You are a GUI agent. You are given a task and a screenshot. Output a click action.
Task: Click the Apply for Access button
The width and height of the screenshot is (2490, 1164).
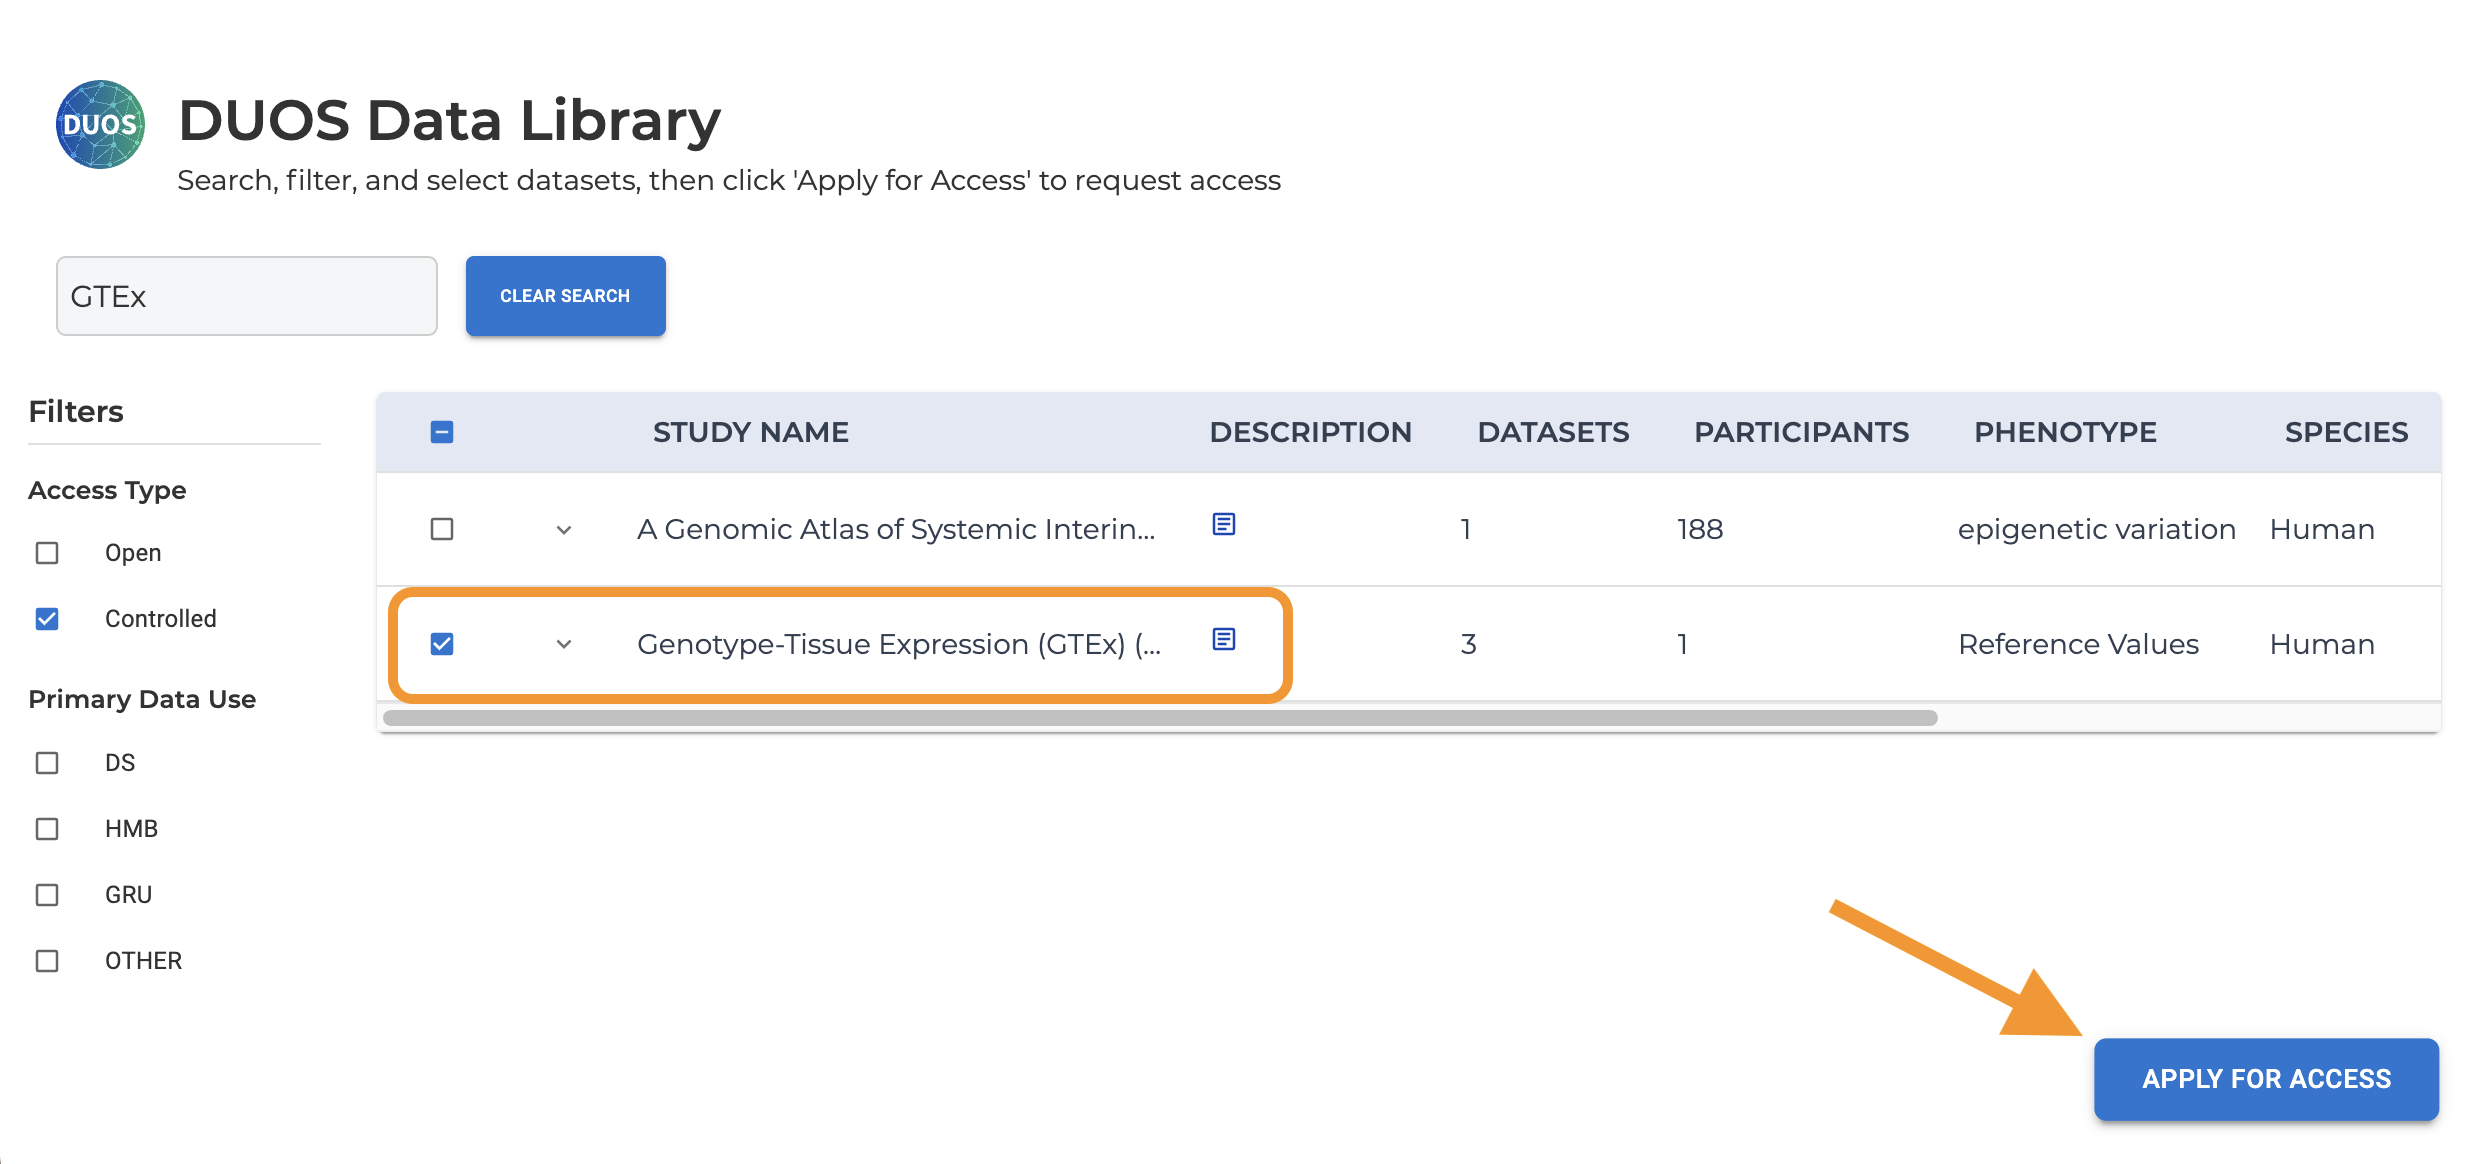pyautogui.click(x=2266, y=1079)
